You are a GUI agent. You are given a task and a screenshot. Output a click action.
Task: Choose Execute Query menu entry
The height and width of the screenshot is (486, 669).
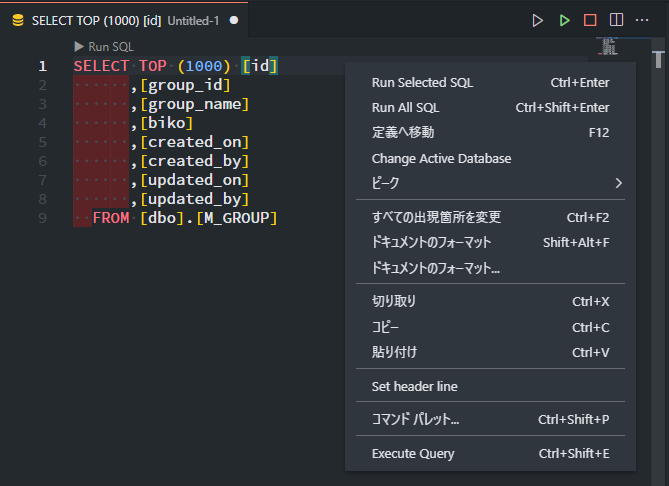pyautogui.click(x=490, y=454)
